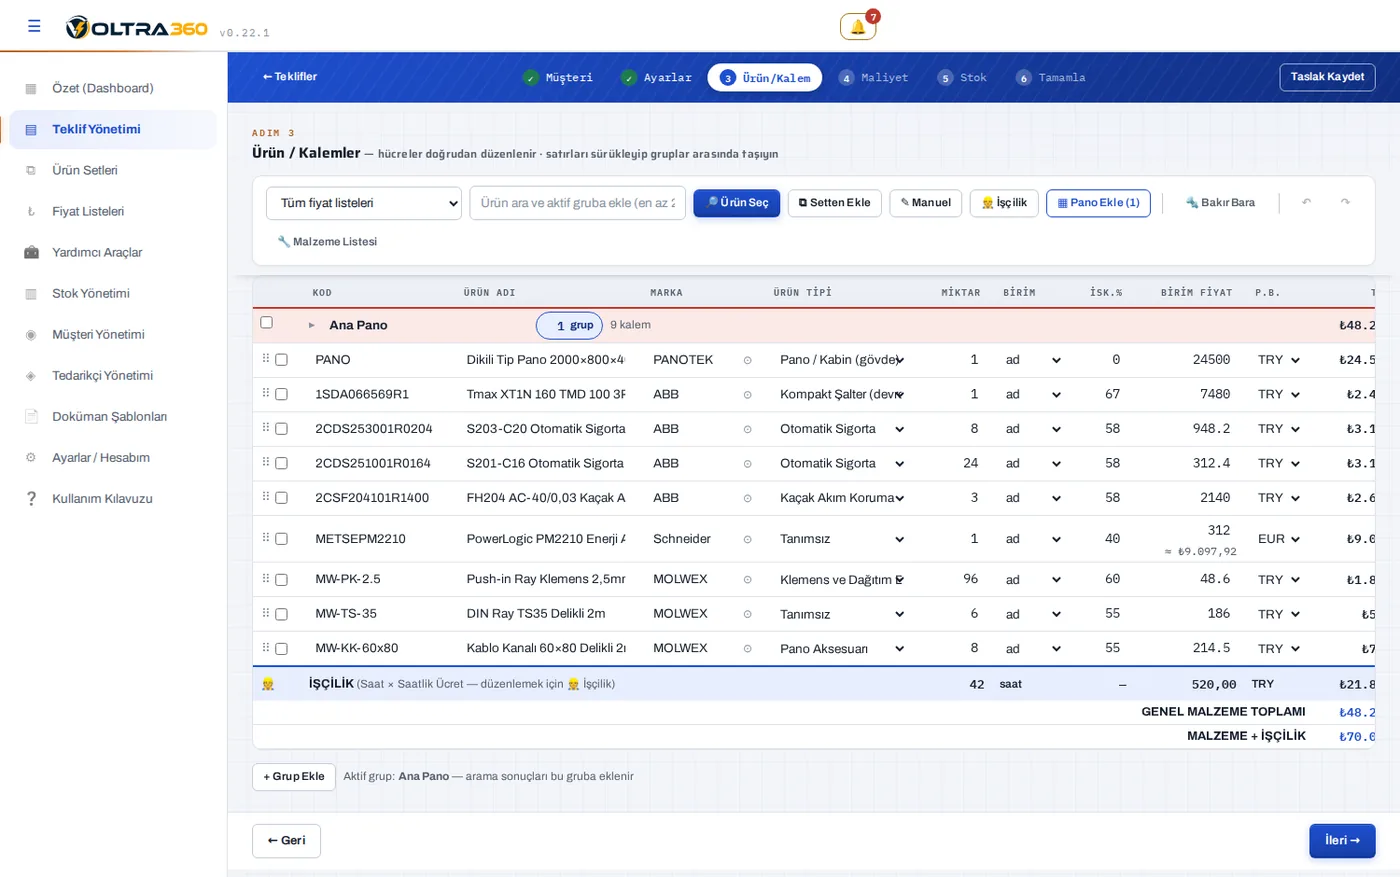This screenshot has width=1400, height=877.
Task: Open the Tanımsız type dropdown for METSEPM2210
Action: pos(841,539)
